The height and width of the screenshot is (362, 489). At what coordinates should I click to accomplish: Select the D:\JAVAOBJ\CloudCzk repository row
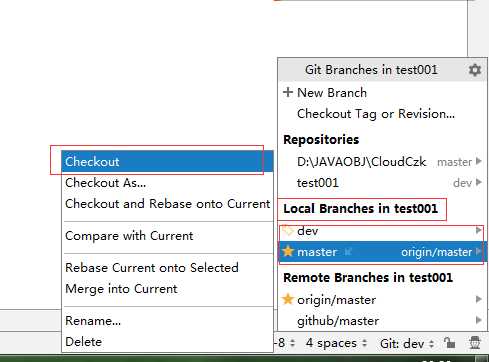click(x=383, y=161)
